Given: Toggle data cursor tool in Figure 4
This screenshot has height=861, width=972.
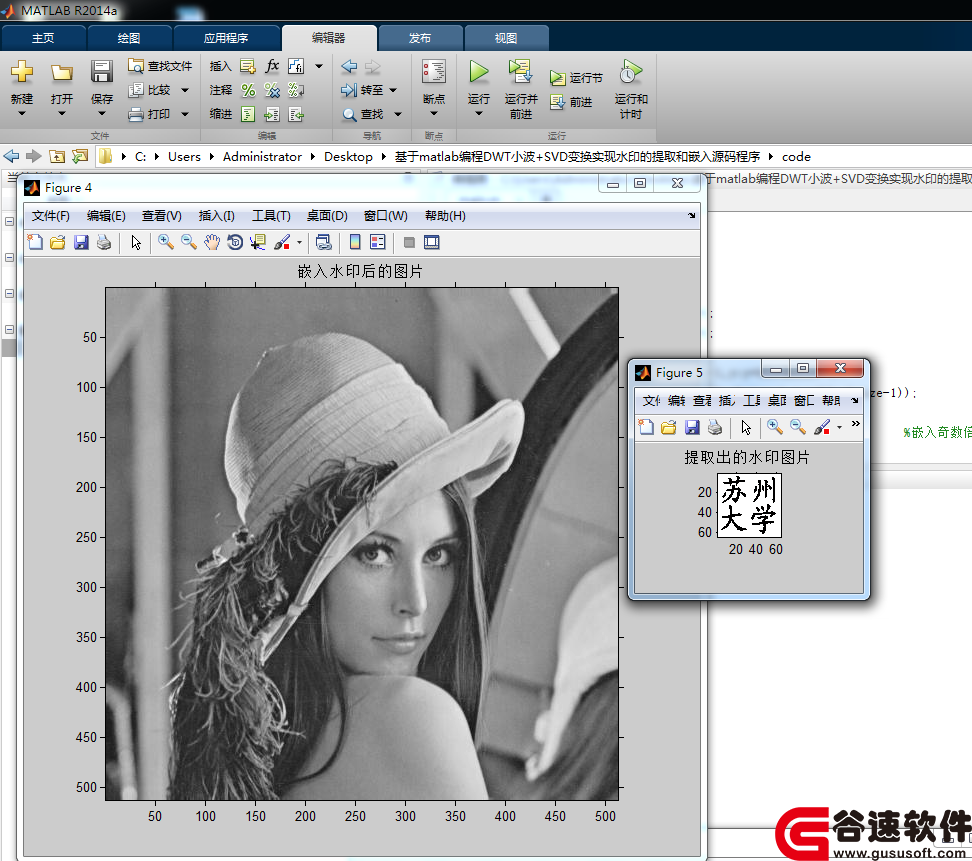Looking at the screenshot, I should tap(258, 242).
